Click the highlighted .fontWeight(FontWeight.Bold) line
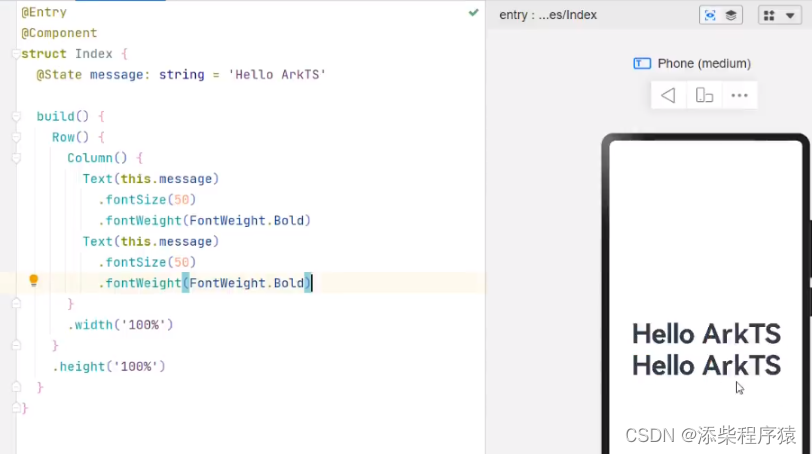The width and height of the screenshot is (812, 454). pyautogui.click(x=205, y=283)
